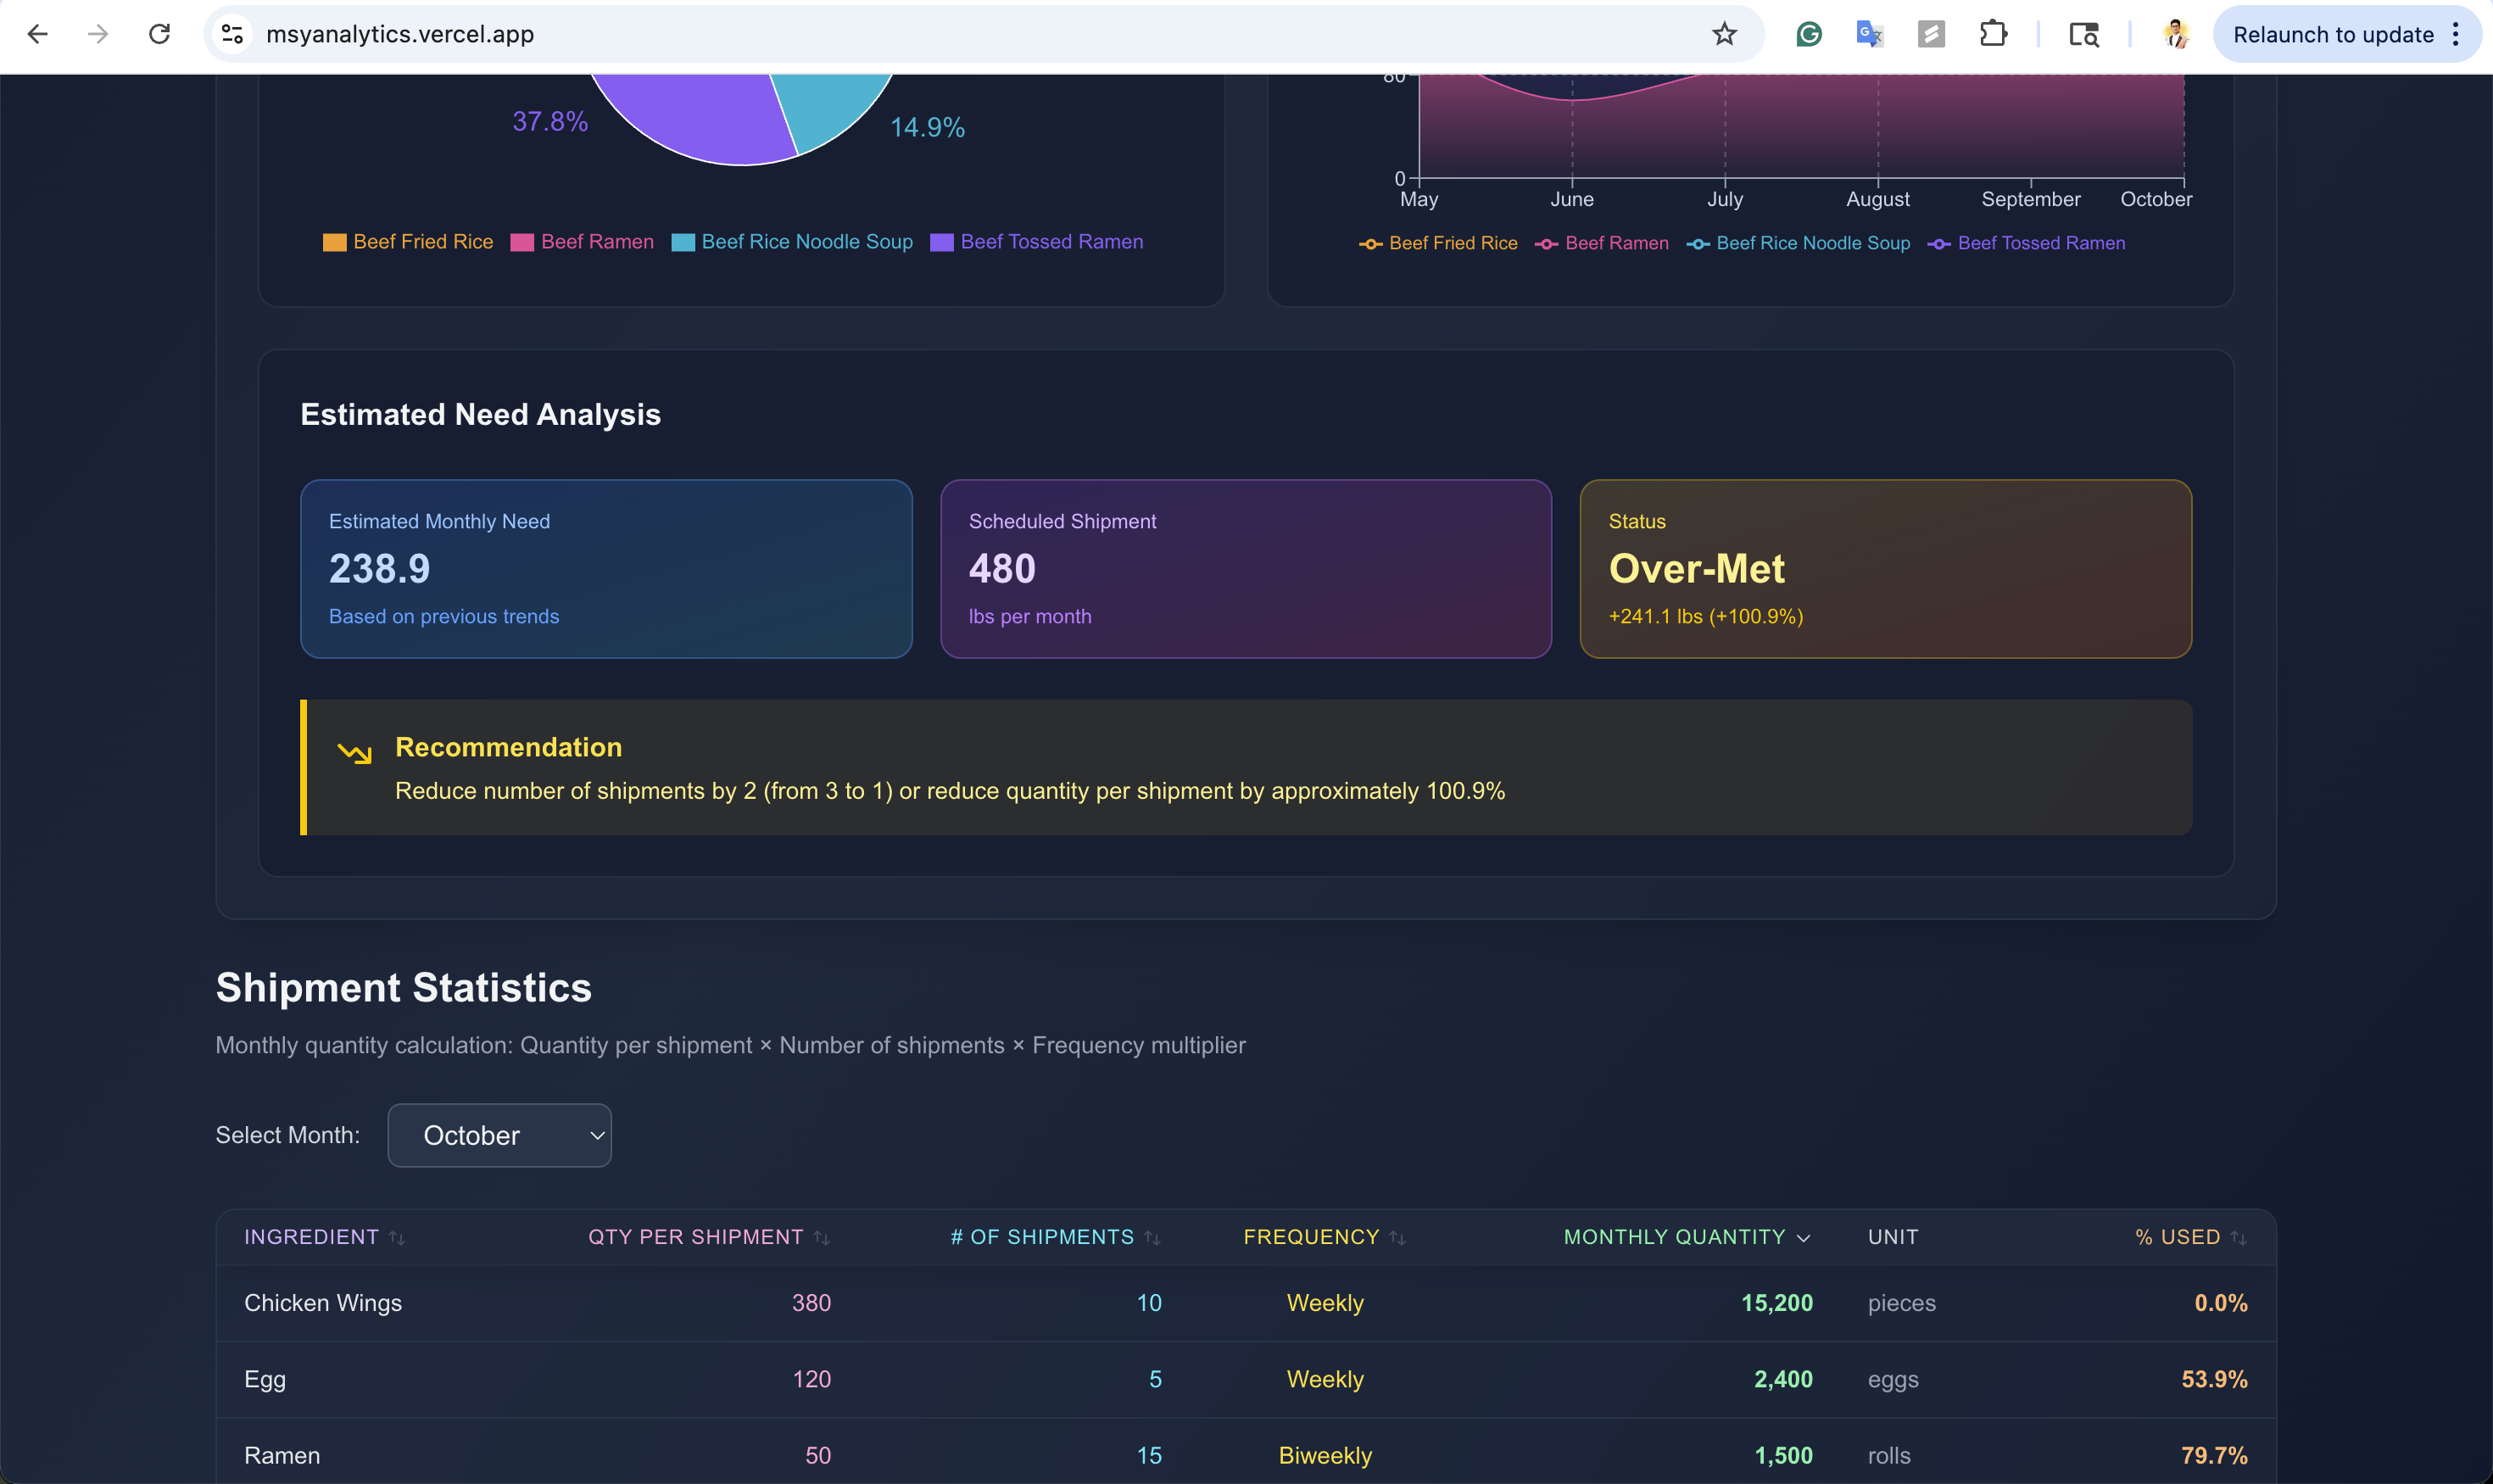Click the Relaunch to update button
This screenshot has width=2493, height=1484.
point(2333,34)
